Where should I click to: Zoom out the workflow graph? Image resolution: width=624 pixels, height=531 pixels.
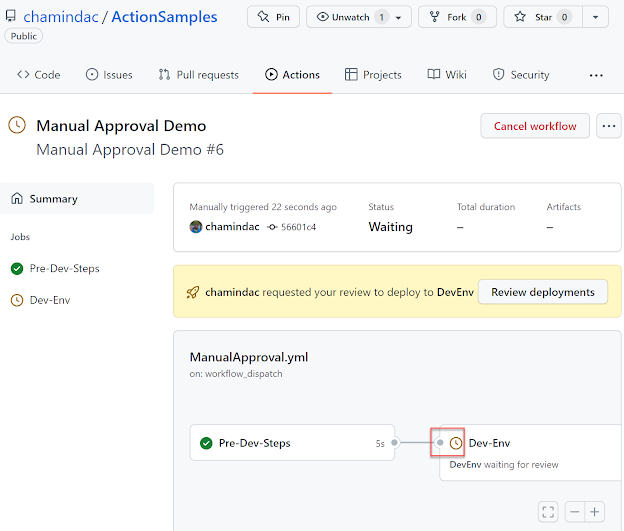coord(575,512)
